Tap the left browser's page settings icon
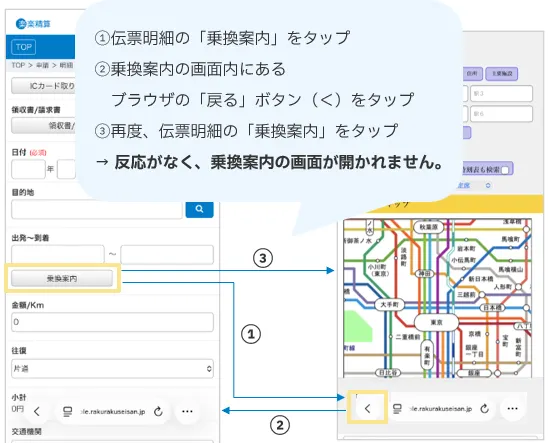This screenshot has height=443, width=558. point(67,412)
